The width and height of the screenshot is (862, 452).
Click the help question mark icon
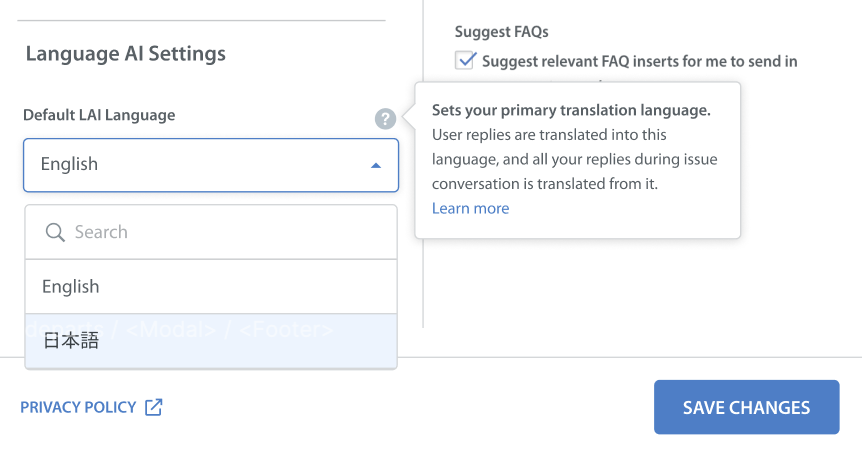385,119
